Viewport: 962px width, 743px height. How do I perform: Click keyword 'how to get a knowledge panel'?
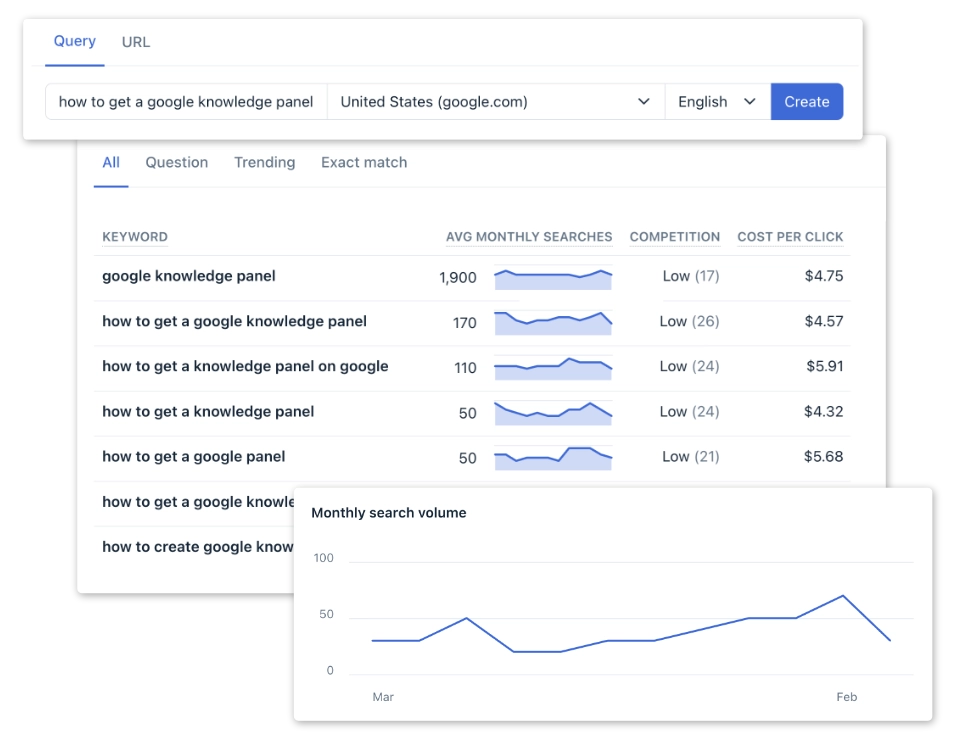208,412
